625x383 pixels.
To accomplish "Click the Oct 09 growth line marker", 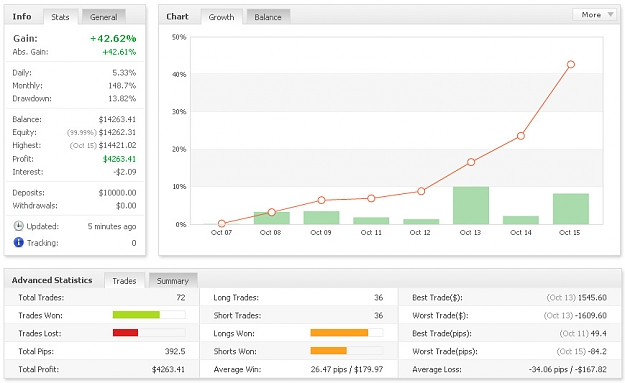I will tap(321, 200).
